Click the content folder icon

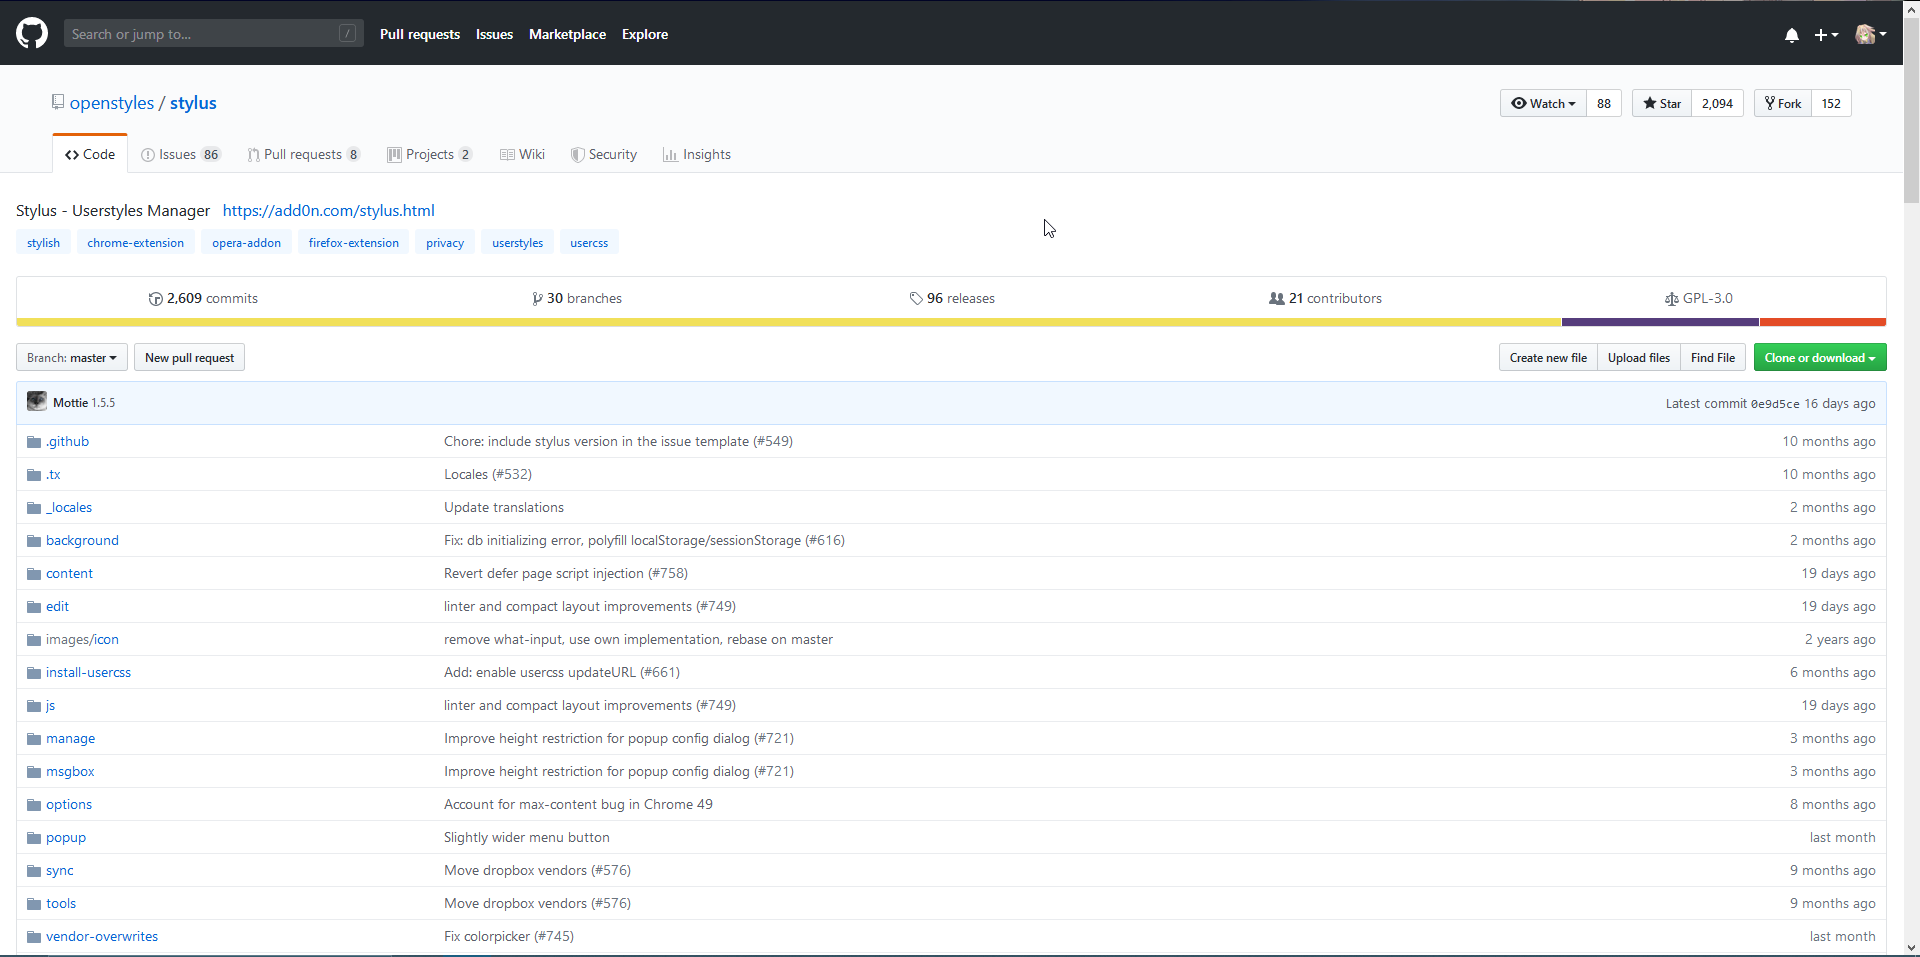(34, 574)
